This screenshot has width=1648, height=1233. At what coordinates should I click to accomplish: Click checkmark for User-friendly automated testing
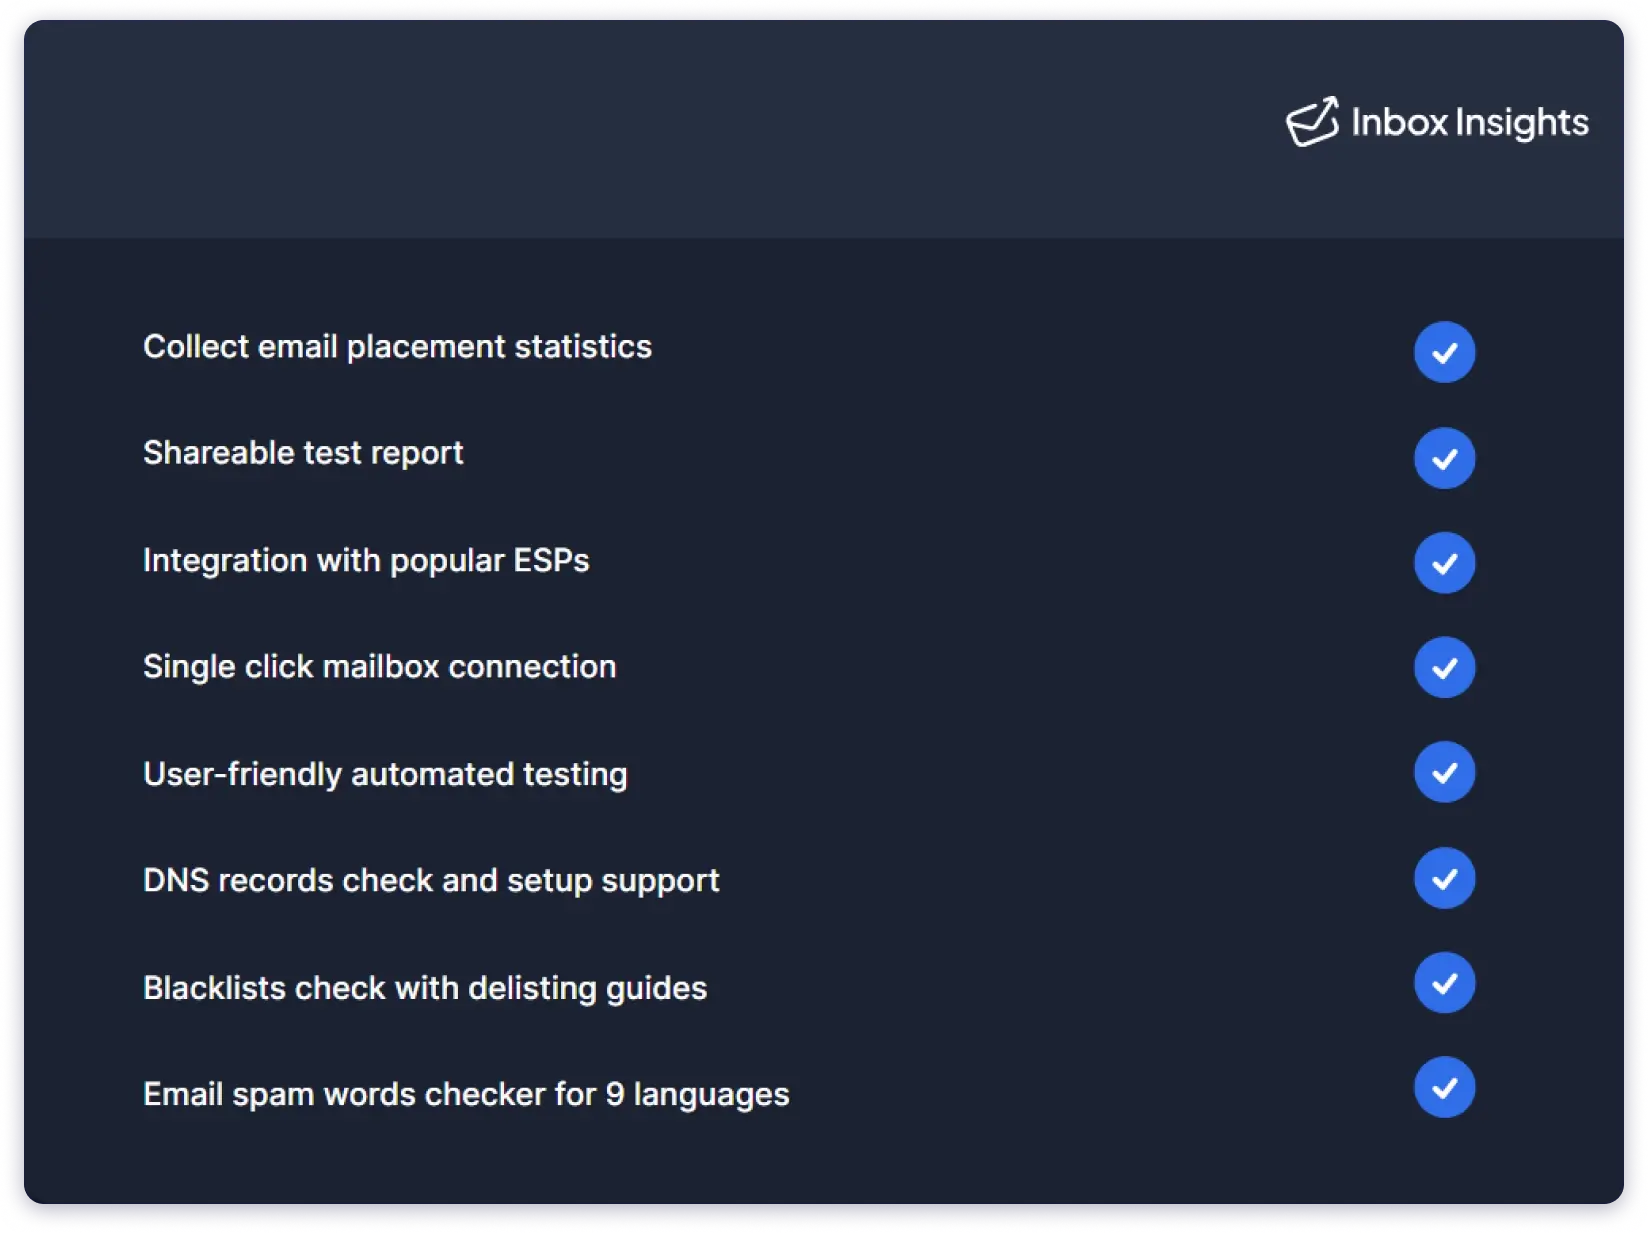pyautogui.click(x=1444, y=772)
